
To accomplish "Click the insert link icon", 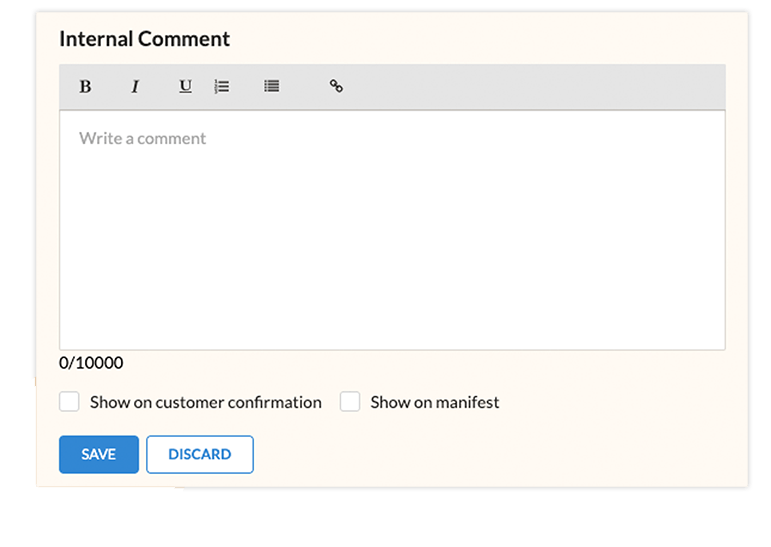I will 336,87.
